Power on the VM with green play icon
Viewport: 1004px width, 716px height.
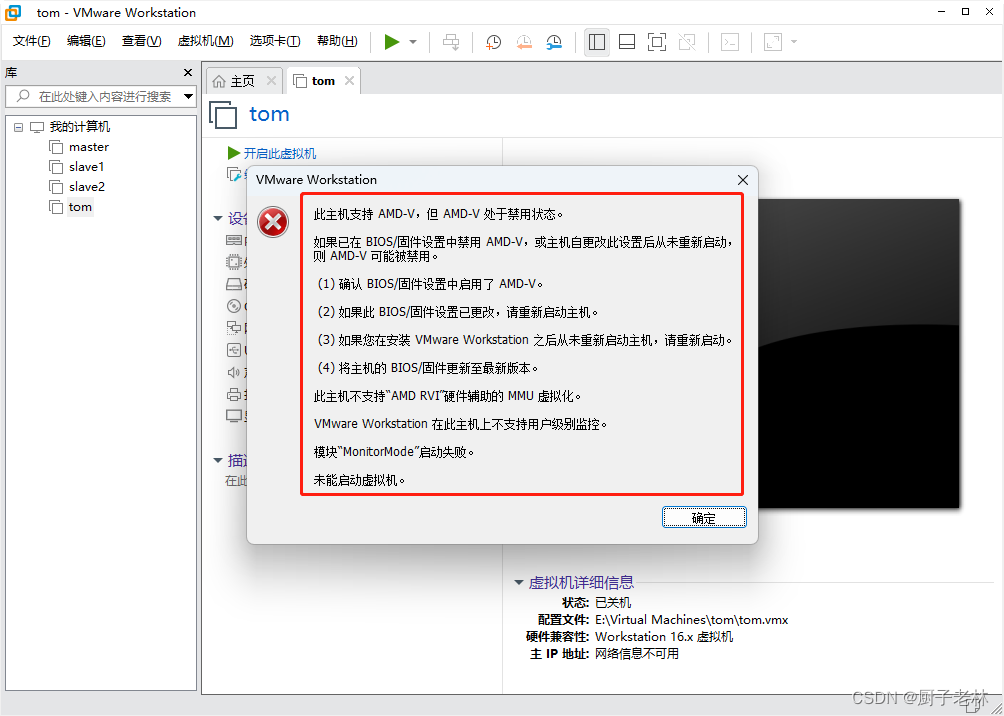(392, 42)
